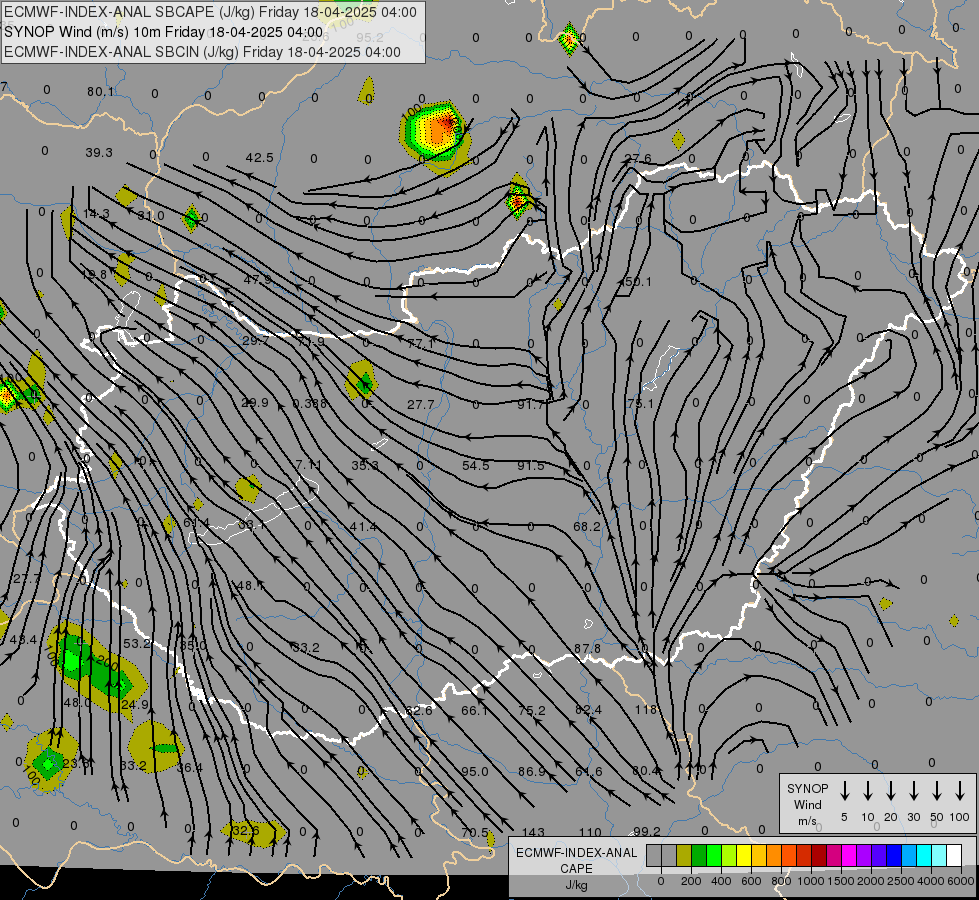Click the map value 71.9
This screenshot has height=900, width=979.
[310, 342]
